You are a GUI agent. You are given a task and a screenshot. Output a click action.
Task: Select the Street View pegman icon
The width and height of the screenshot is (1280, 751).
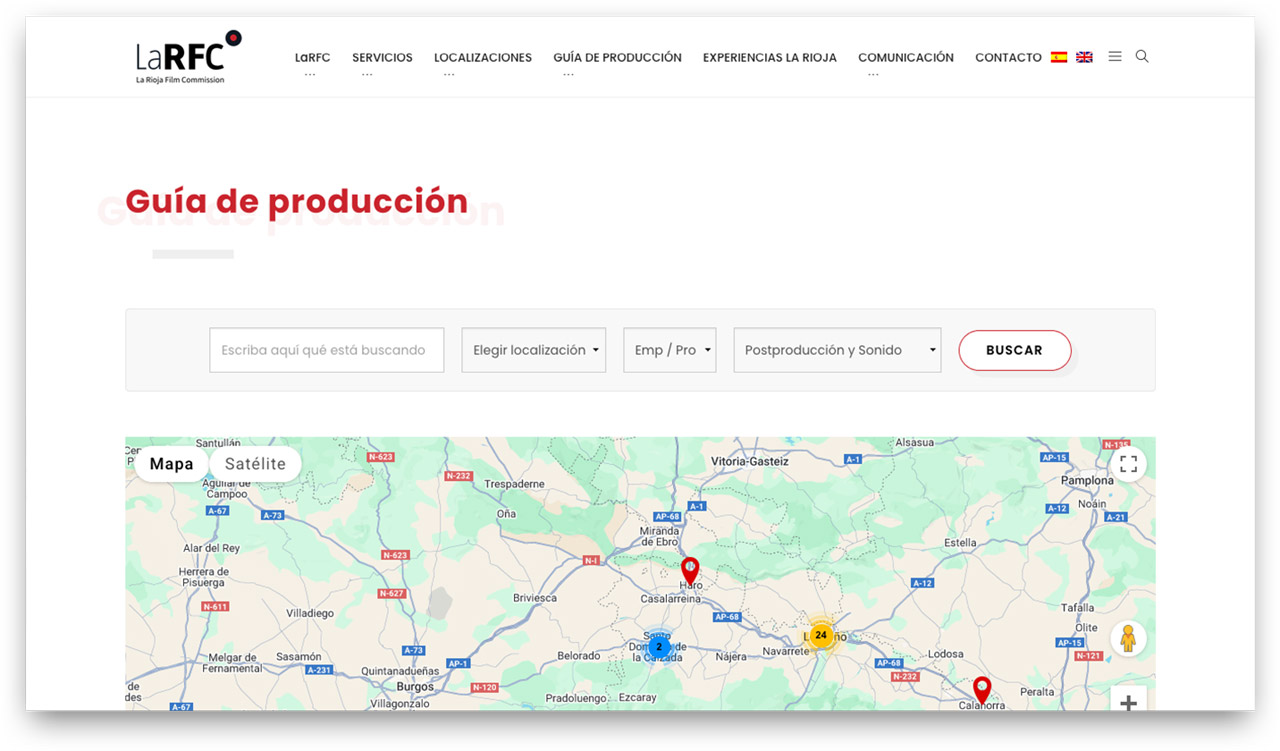(x=1128, y=639)
